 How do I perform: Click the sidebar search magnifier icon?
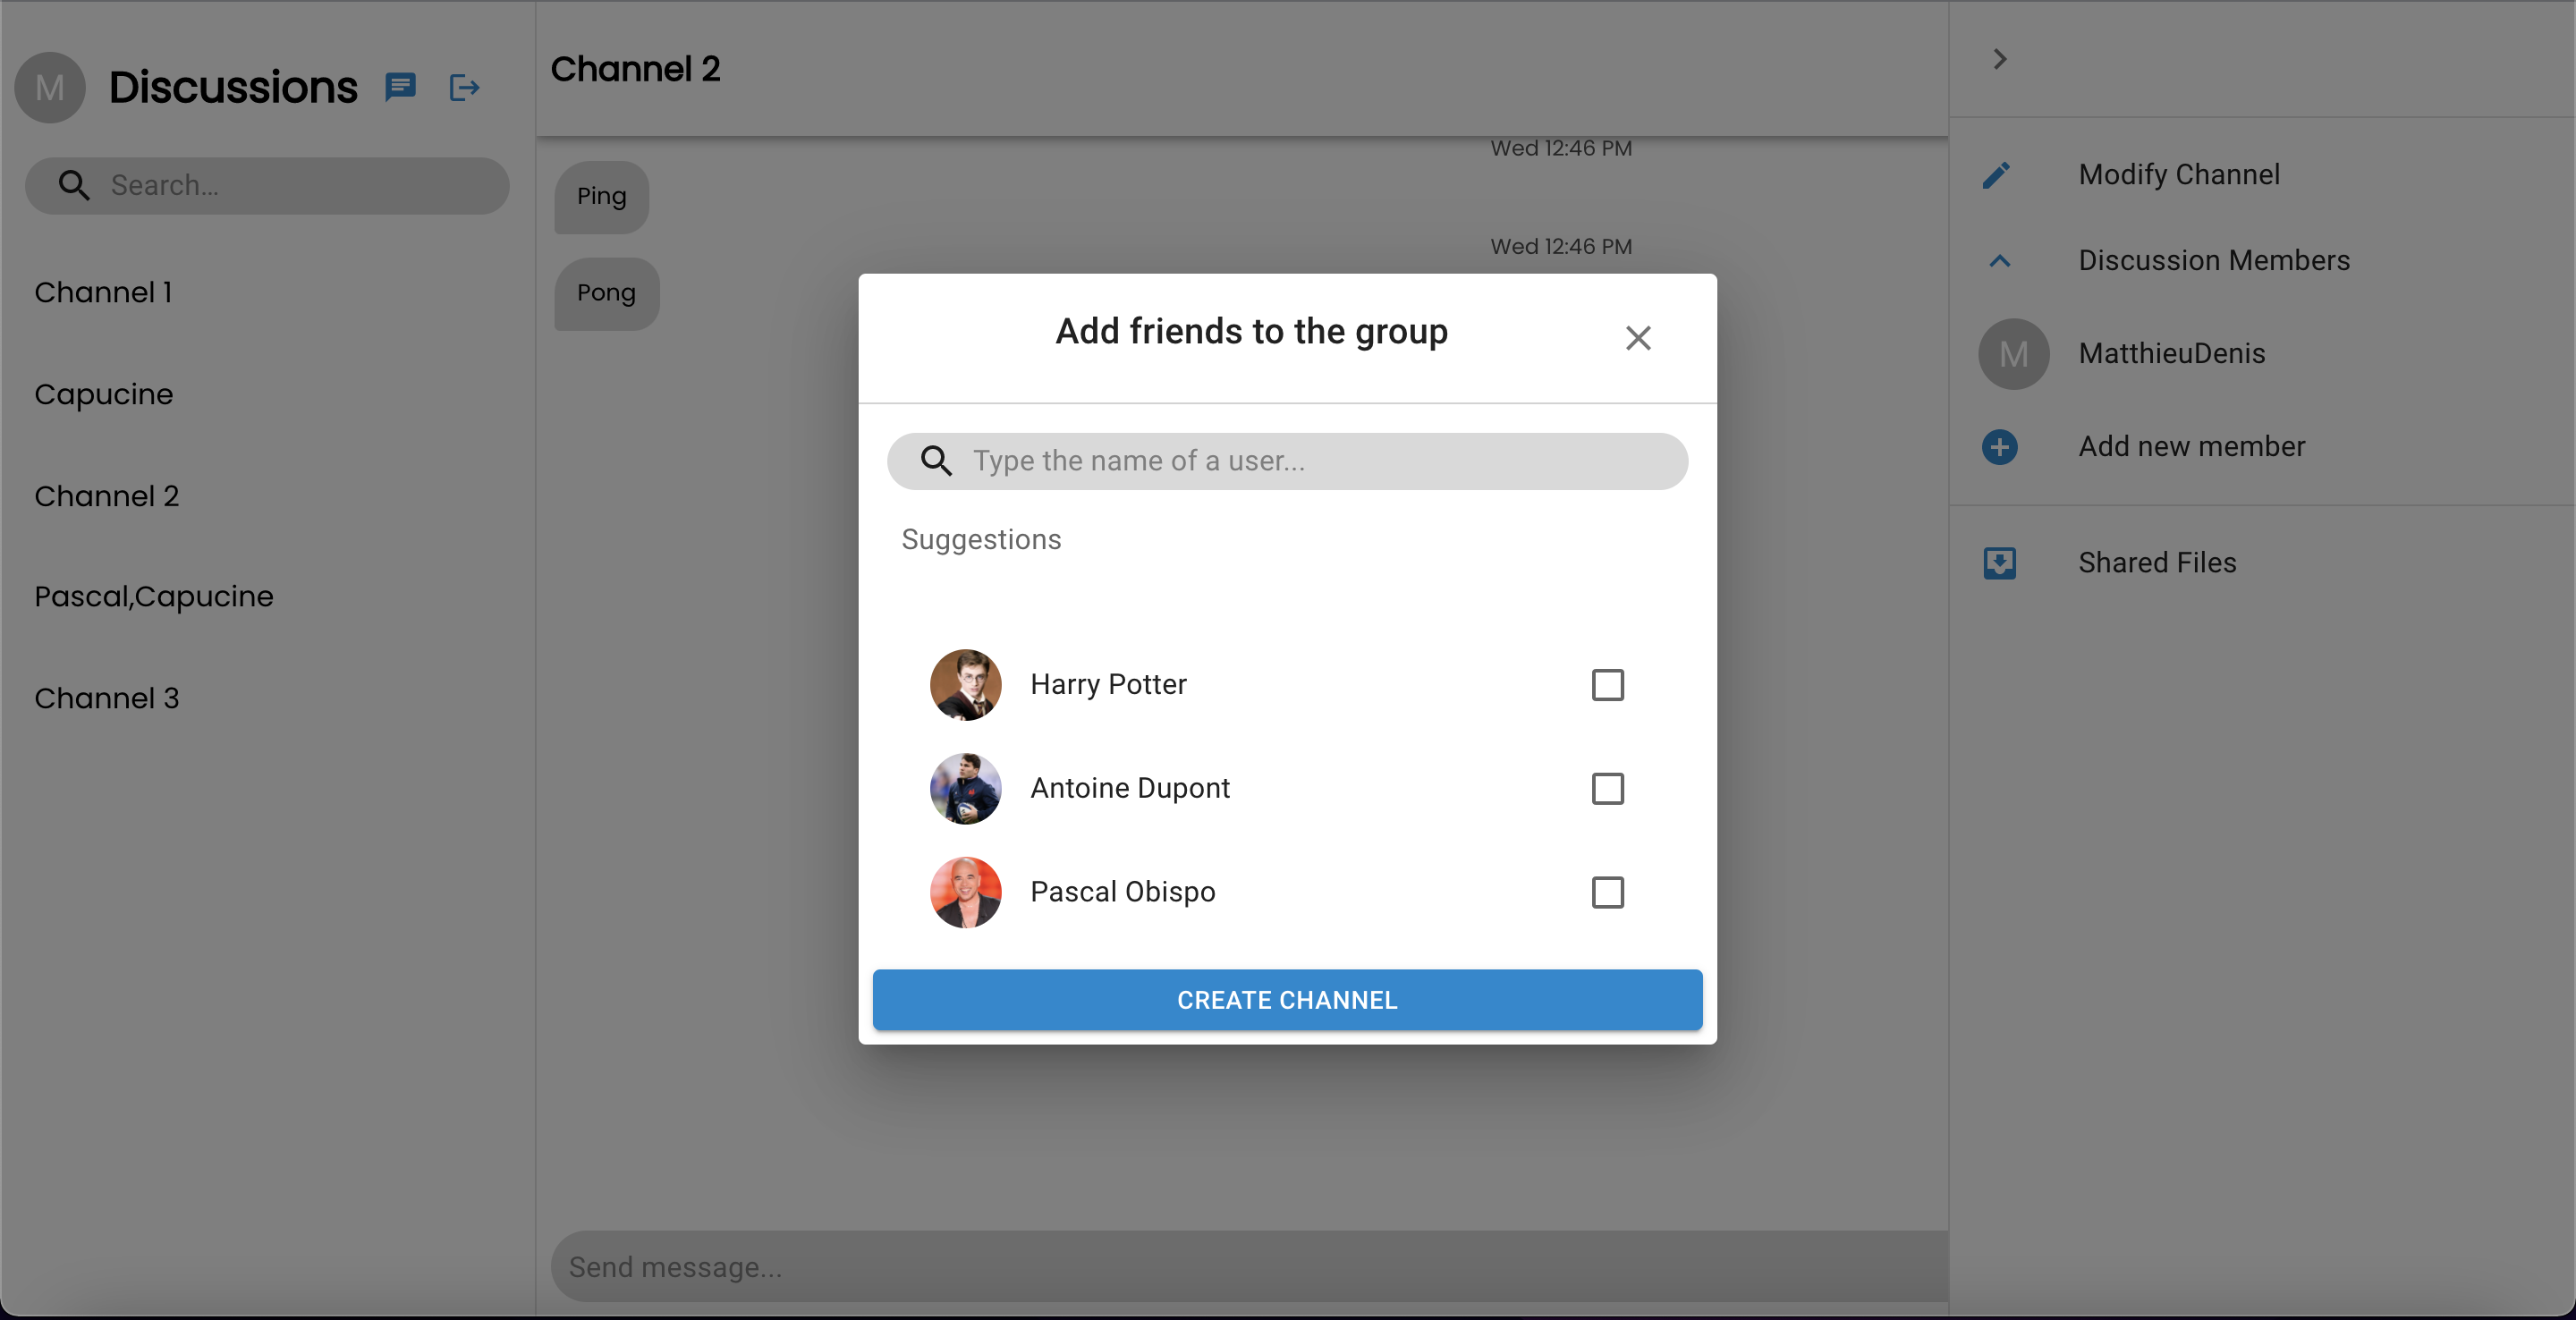coord(73,185)
